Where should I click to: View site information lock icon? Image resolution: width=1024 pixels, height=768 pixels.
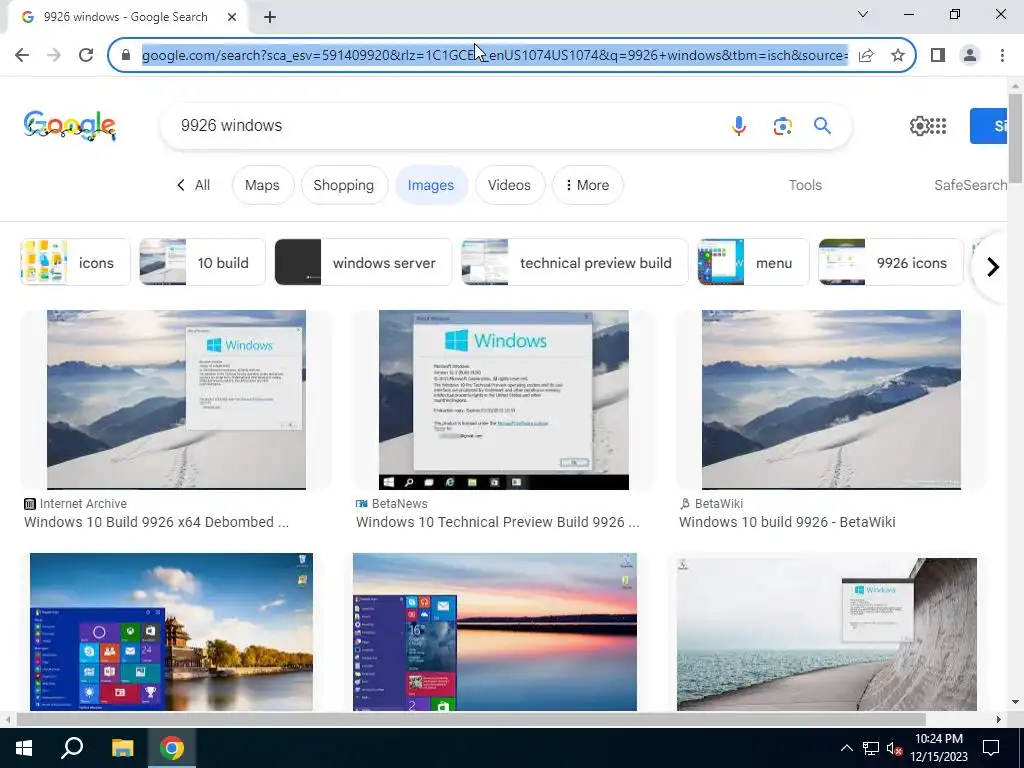126,55
